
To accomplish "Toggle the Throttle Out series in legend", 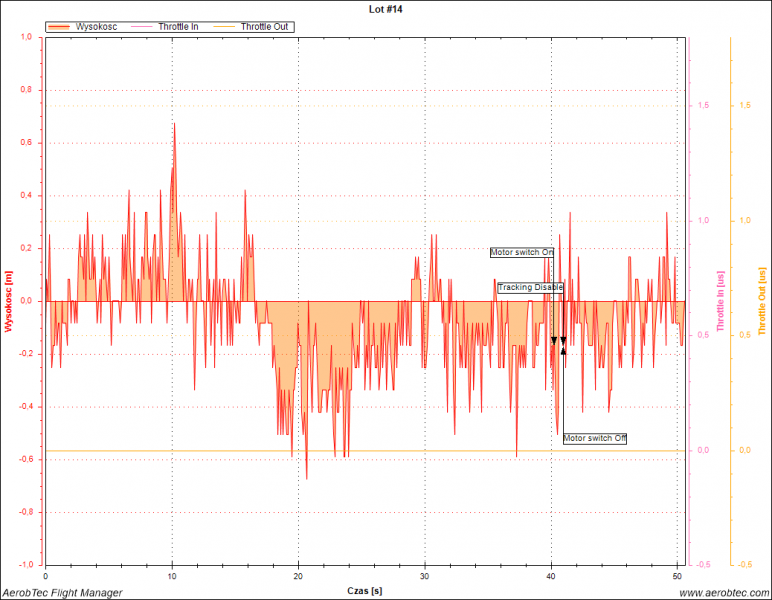I will tap(267, 26).
